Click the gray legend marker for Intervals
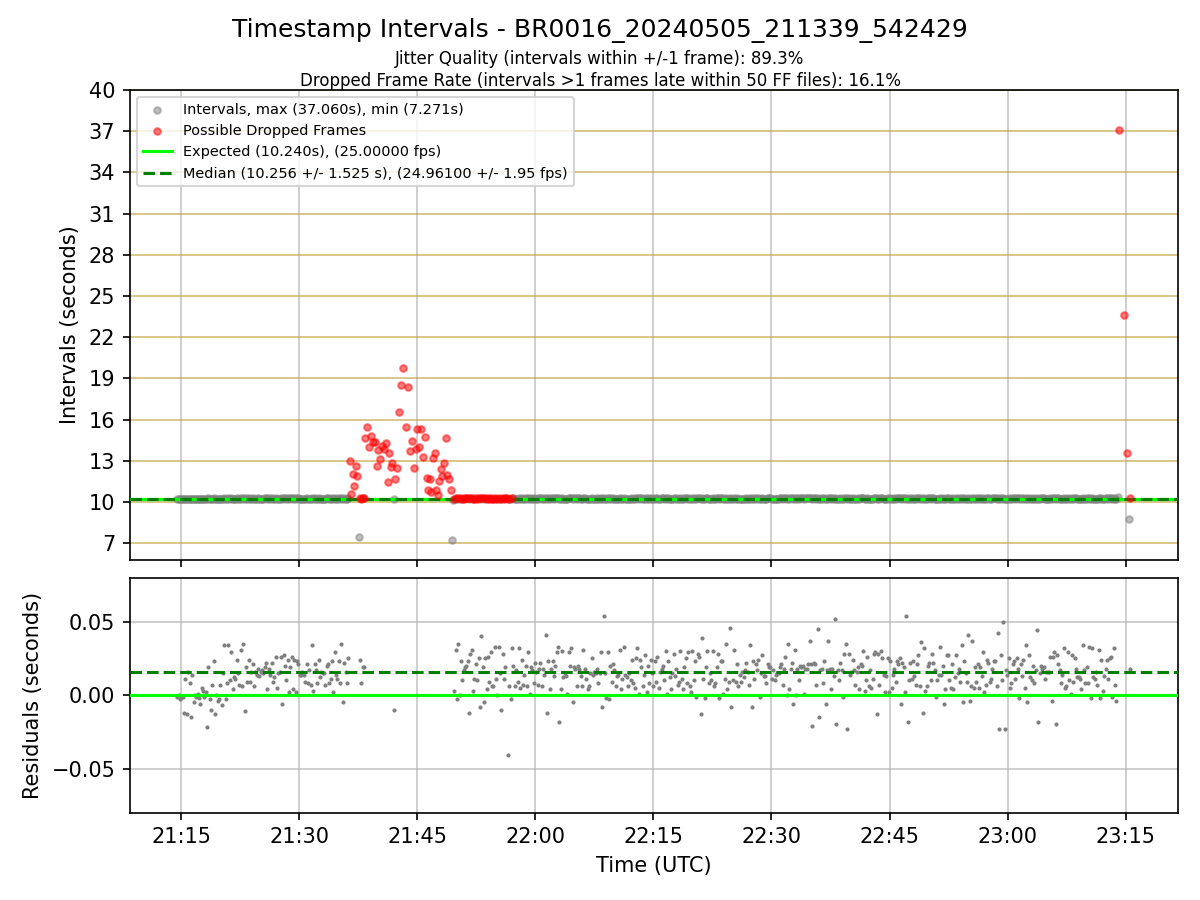The height and width of the screenshot is (900, 1200). (x=157, y=110)
